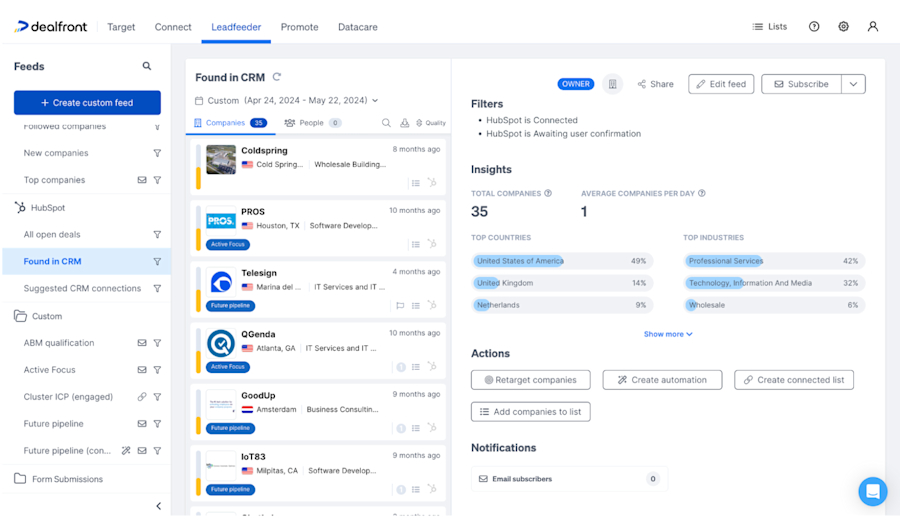Click Create connected list button

[794, 380]
